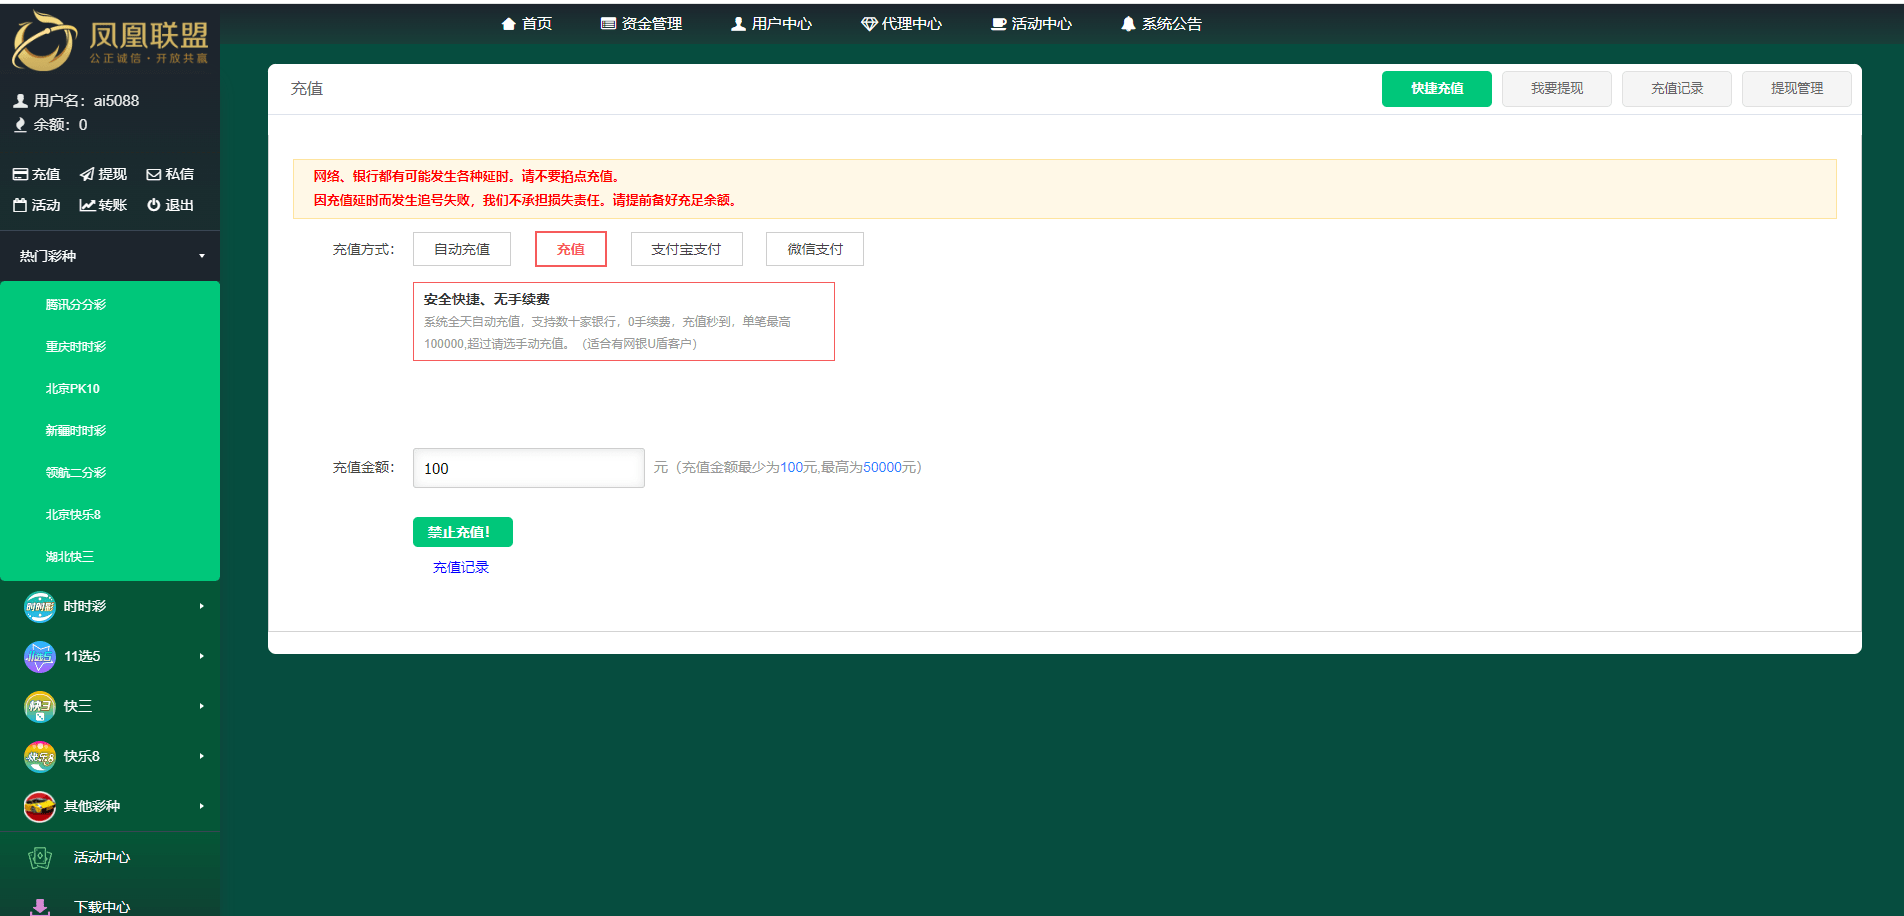This screenshot has width=1904, height=916.
Task: Open 代理中心 top menu
Action: coord(902,24)
